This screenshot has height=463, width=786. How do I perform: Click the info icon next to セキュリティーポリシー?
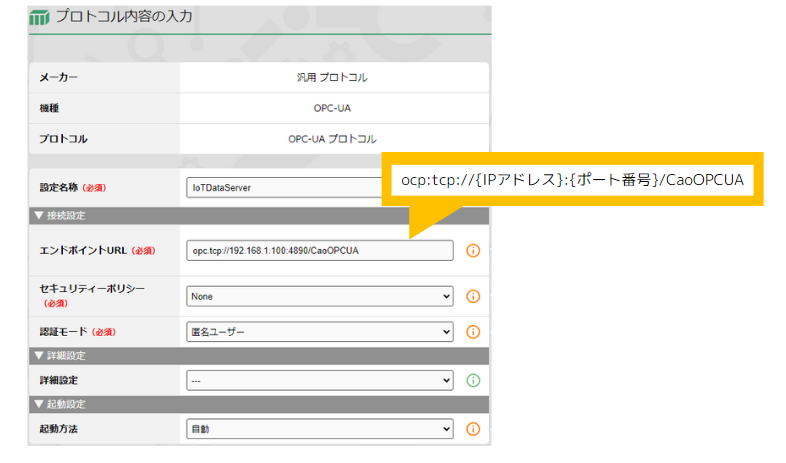[473, 296]
